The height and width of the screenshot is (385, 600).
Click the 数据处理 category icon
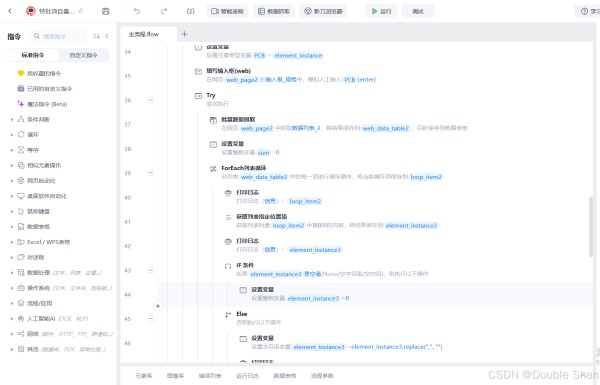21,272
